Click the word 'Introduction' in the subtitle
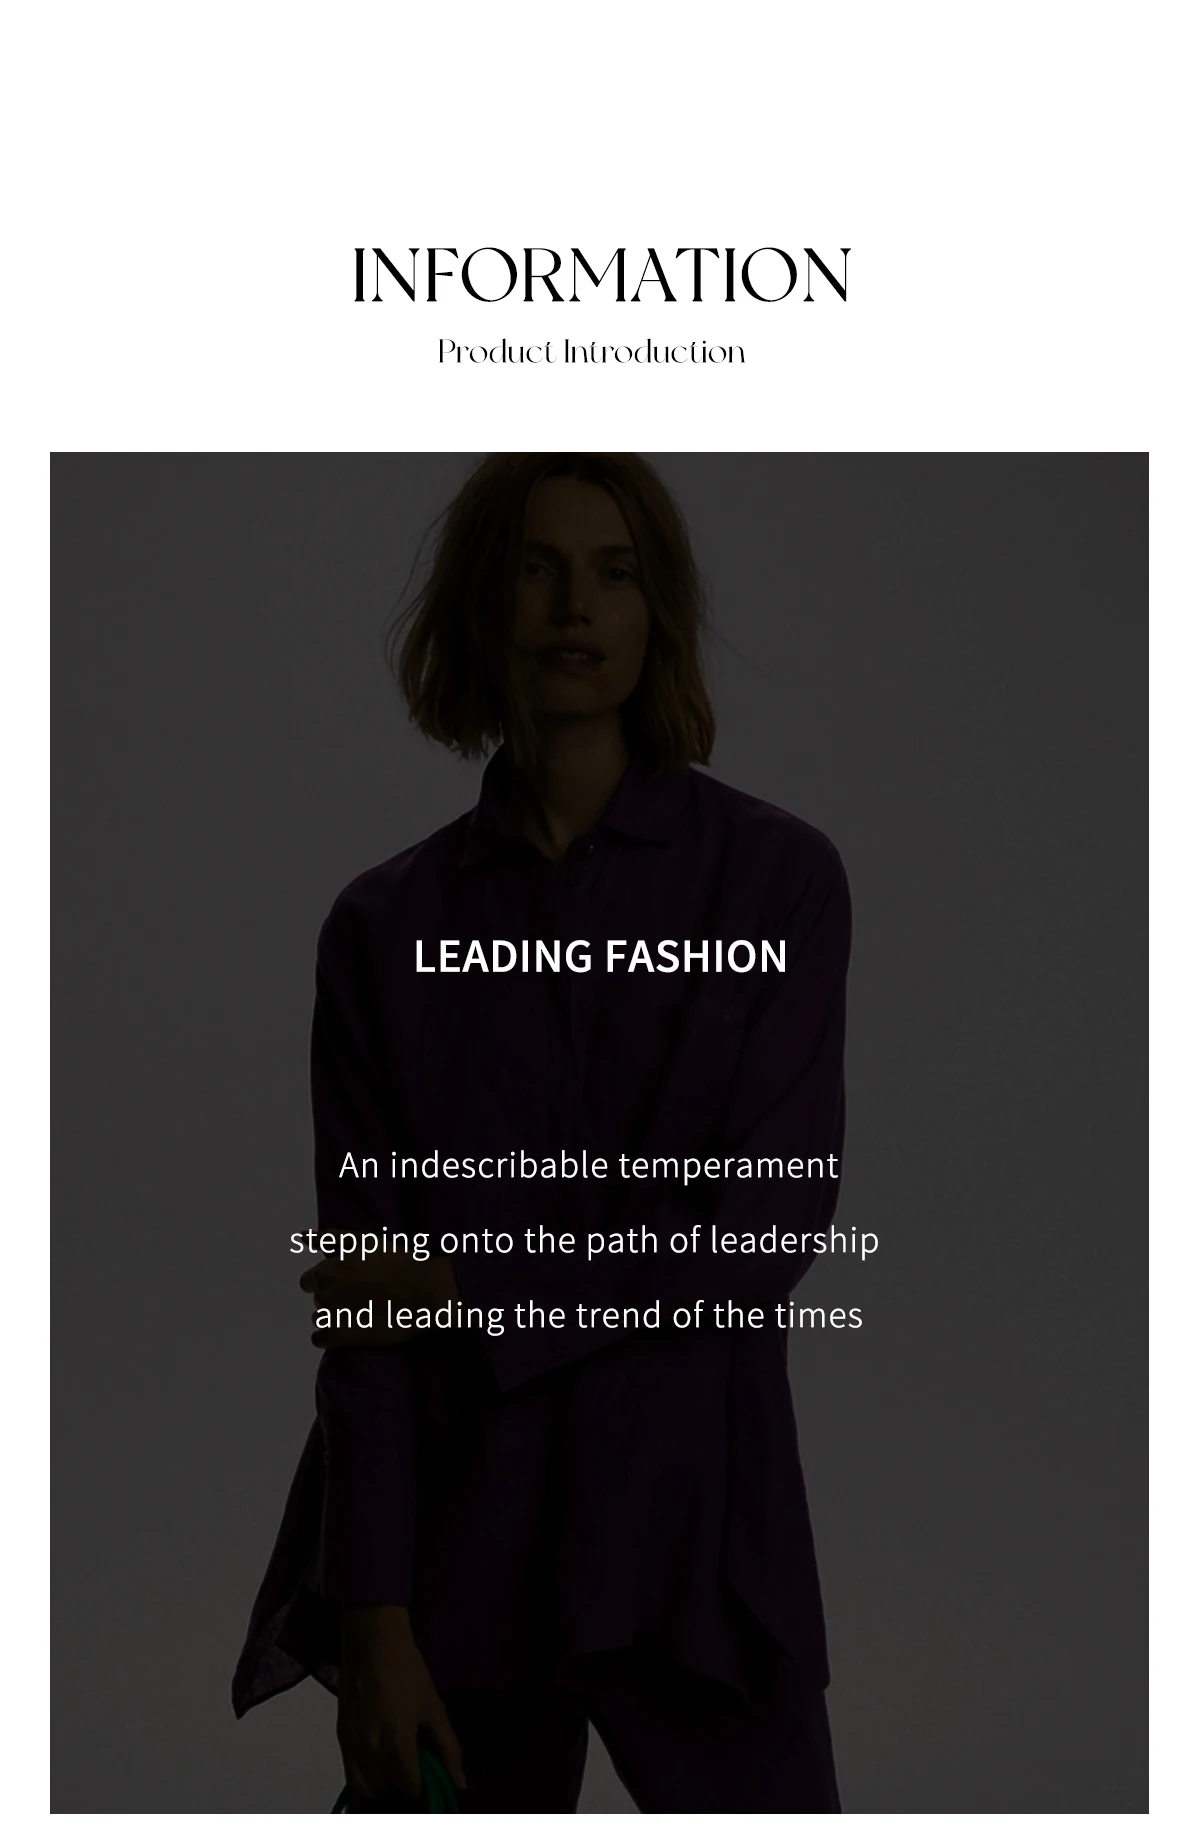The height and width of the screenshot is (1831, 1200). tap(655, 353)
